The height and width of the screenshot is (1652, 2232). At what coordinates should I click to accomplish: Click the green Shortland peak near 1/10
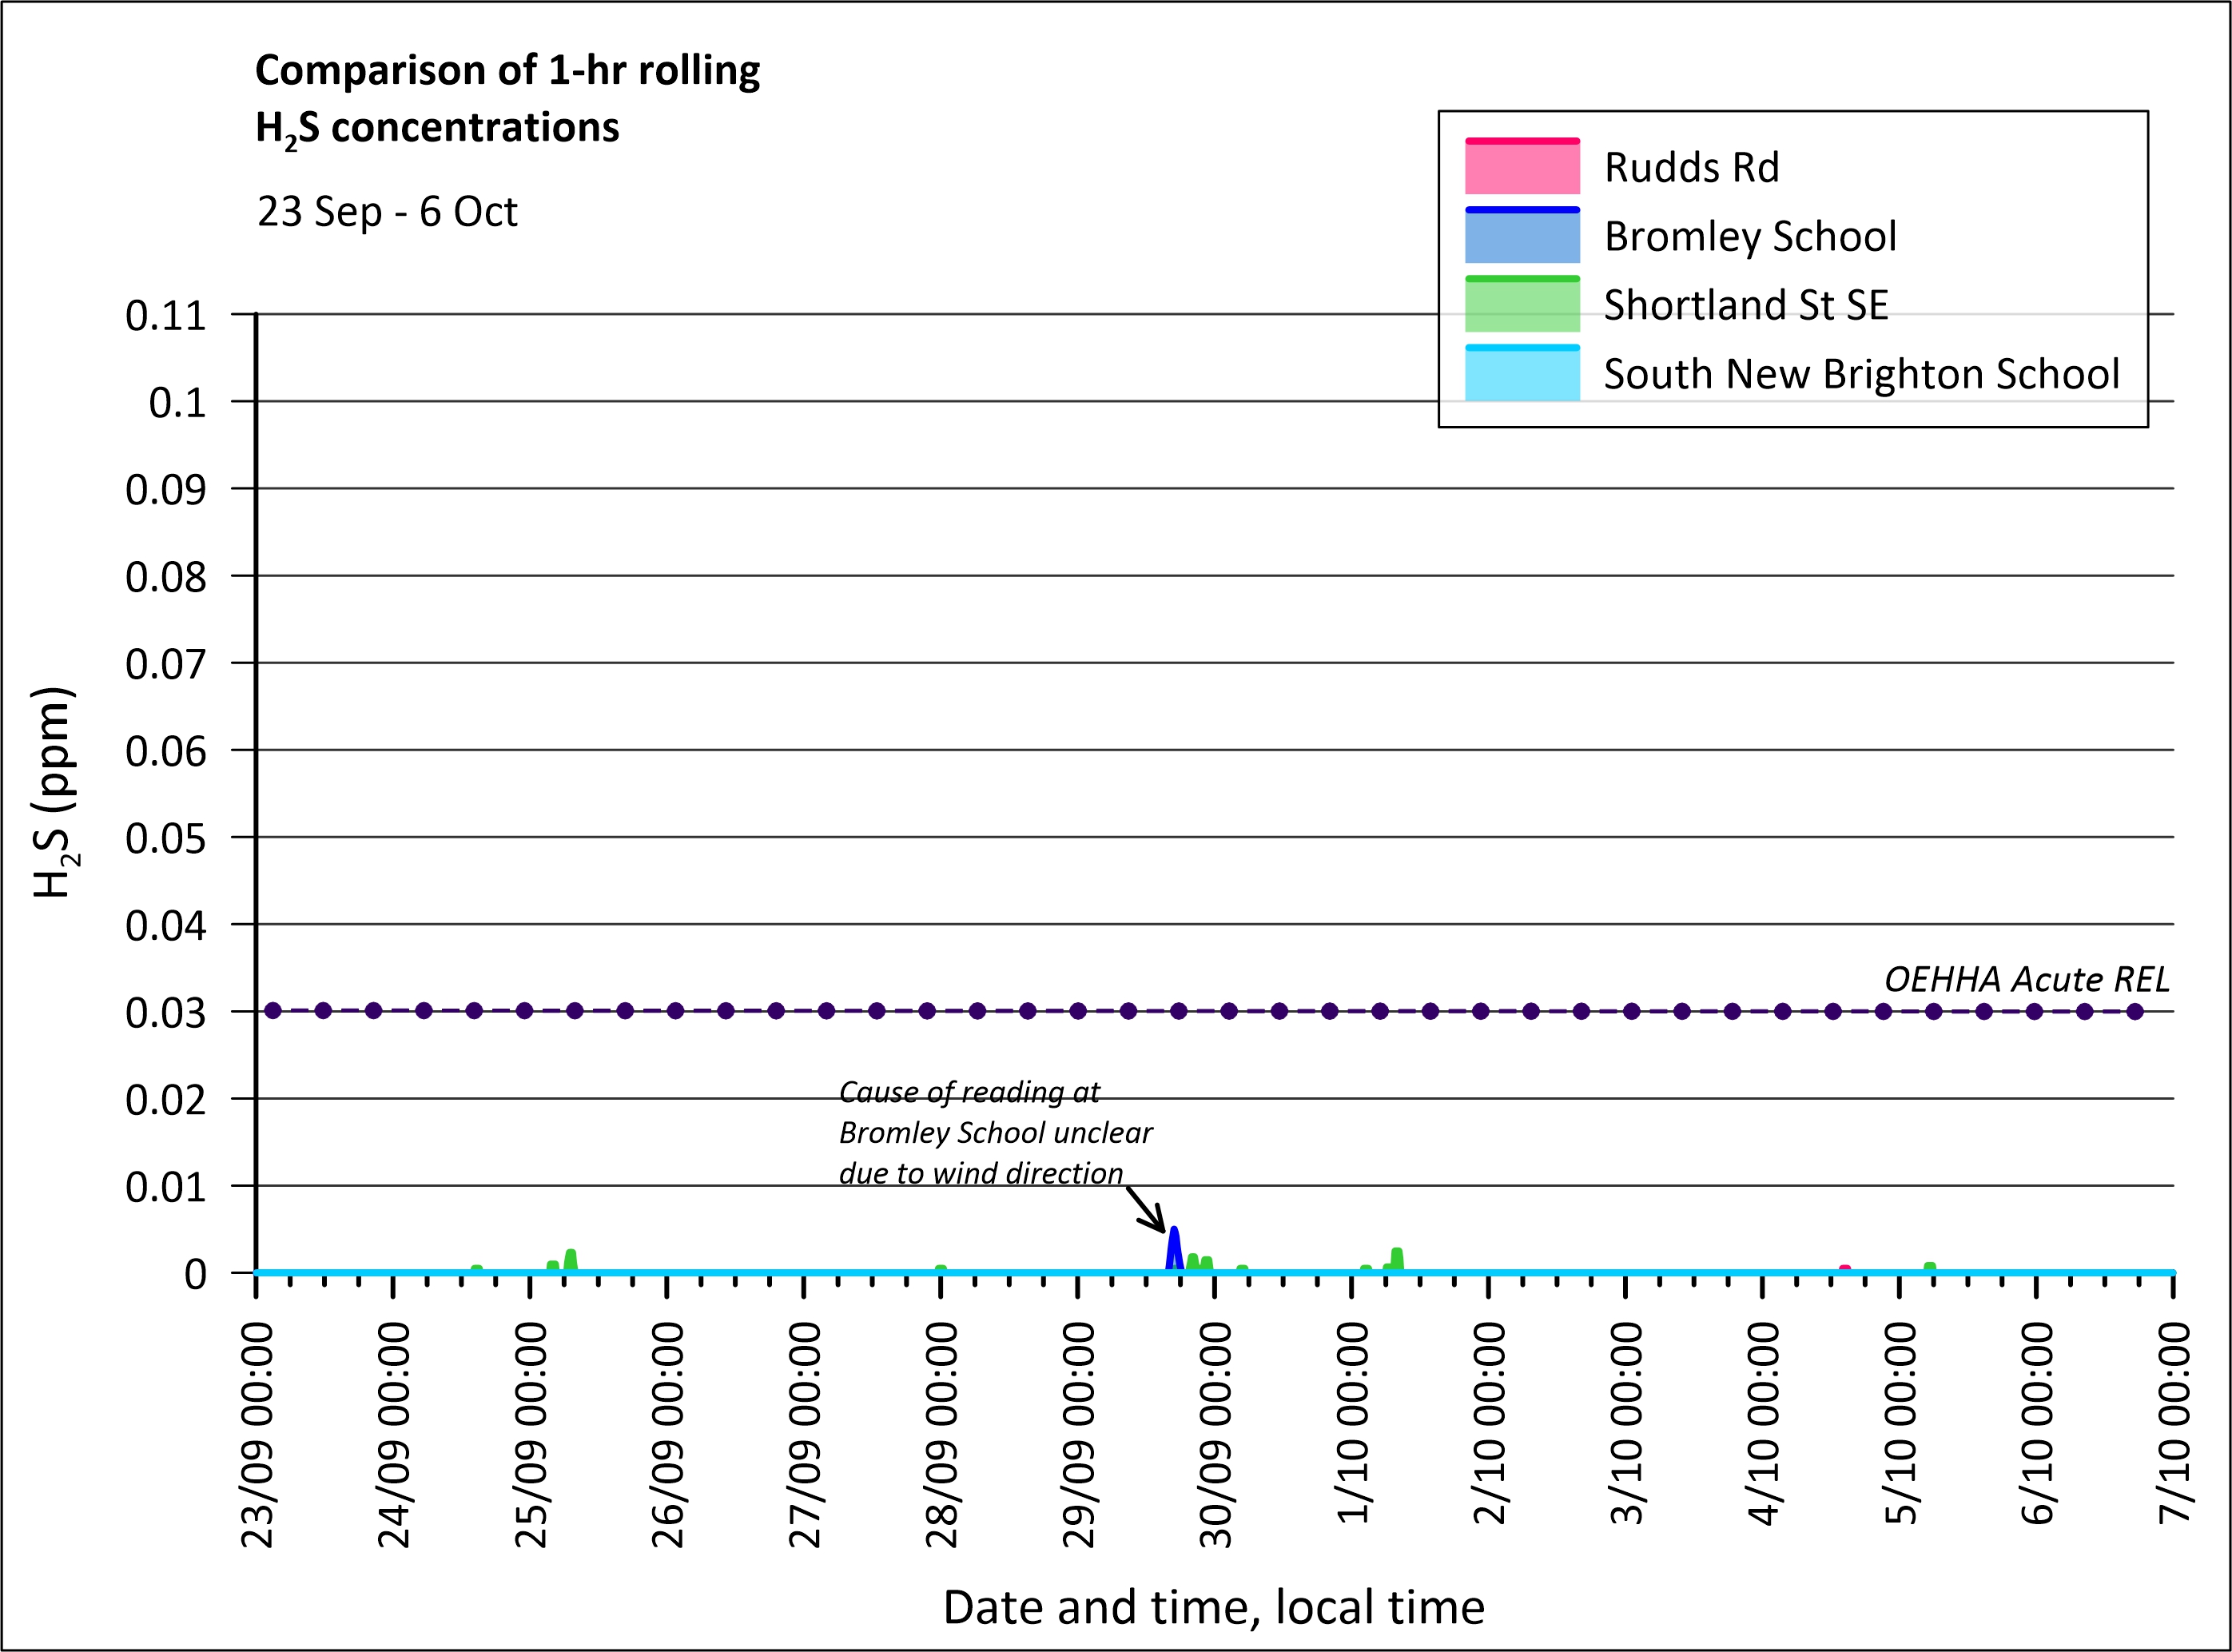(1396, 1259)
